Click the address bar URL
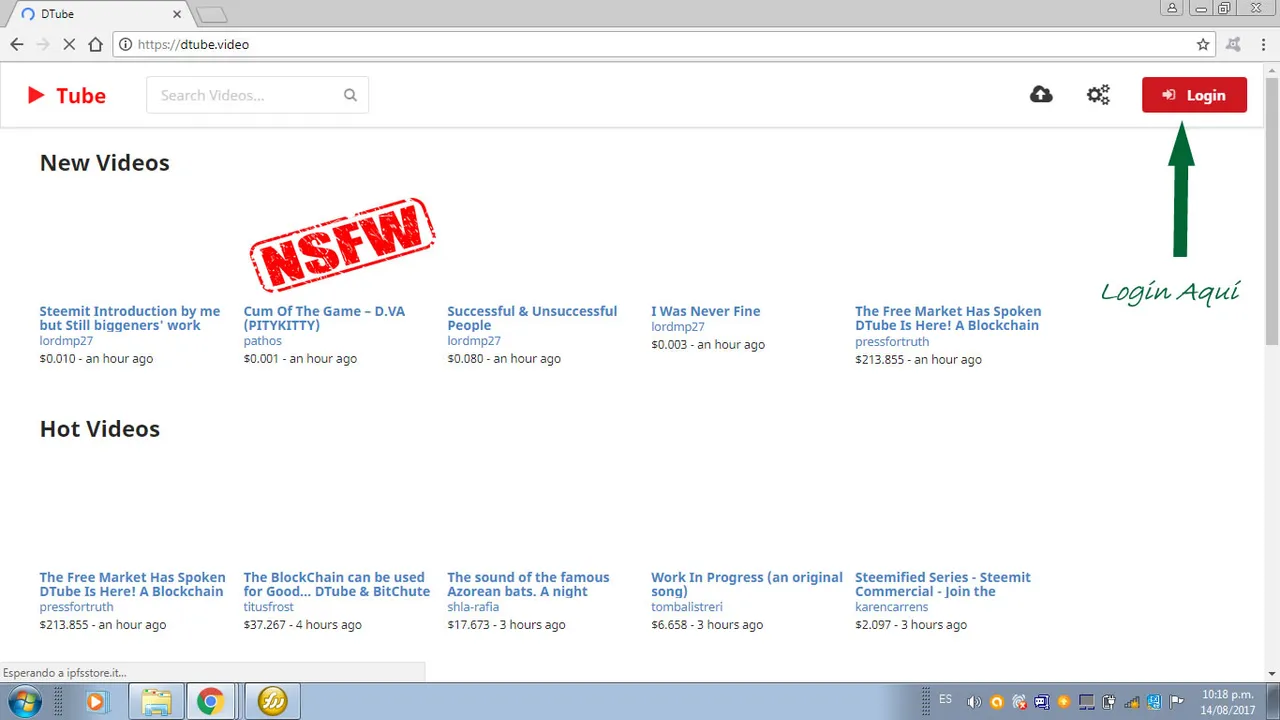The height and width of the screenshot is (720, 1280). click(193, 44)
